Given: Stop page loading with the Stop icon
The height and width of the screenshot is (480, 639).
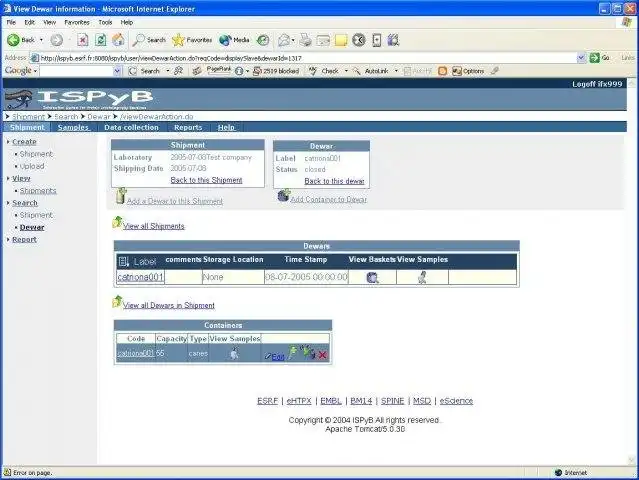Looking at the screenshot, I should coord(82,40).
